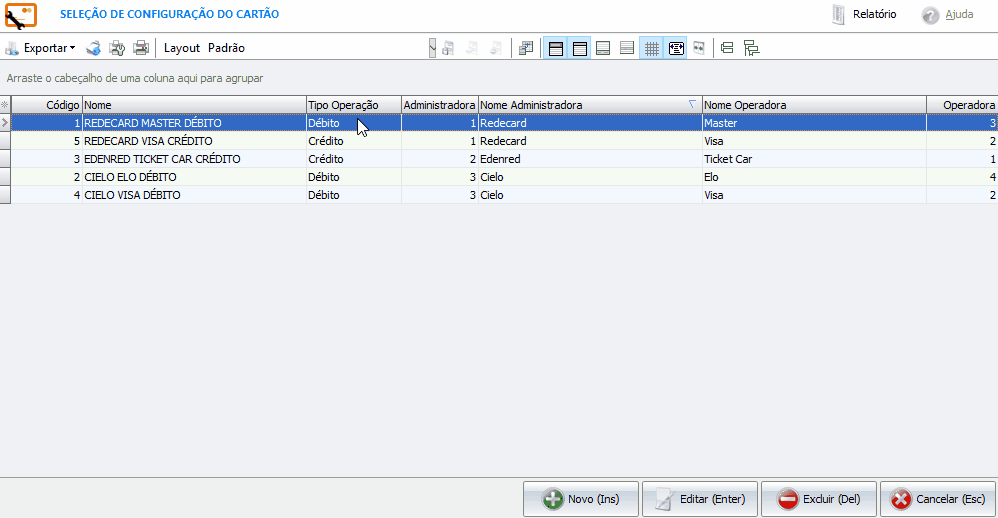Click the card configuration app icon
The width and height of the screenshot is (998, 518).
(x=21, y=15)
